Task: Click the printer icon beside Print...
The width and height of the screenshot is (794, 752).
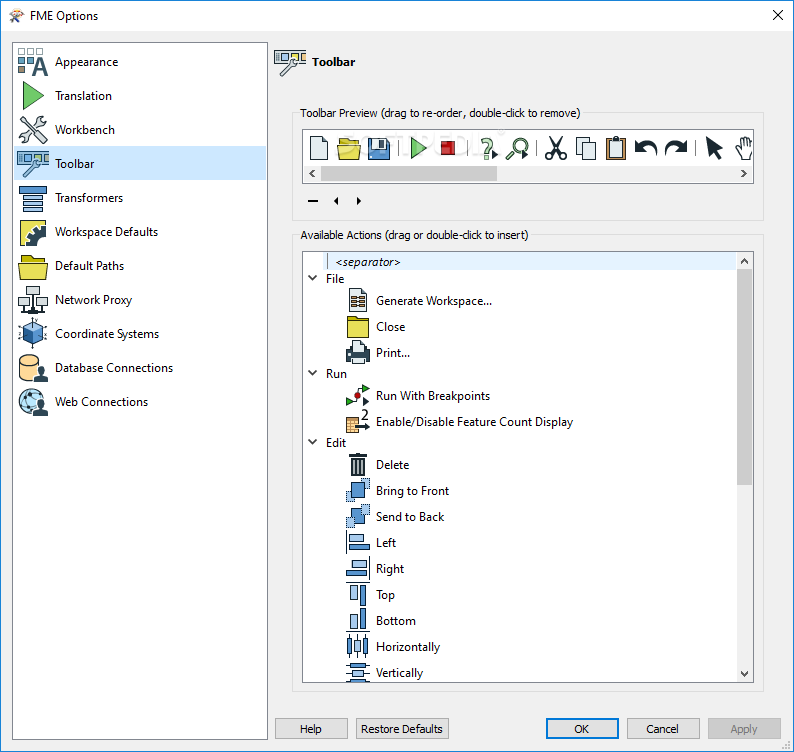Action: (x=358, y=352)
